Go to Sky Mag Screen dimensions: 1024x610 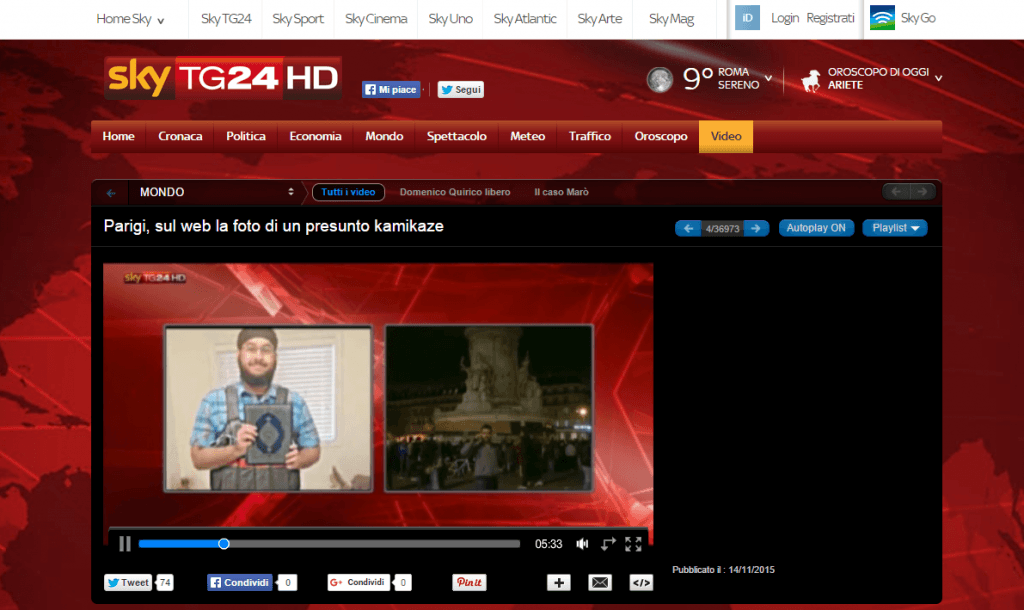click(x=671, y=19)
